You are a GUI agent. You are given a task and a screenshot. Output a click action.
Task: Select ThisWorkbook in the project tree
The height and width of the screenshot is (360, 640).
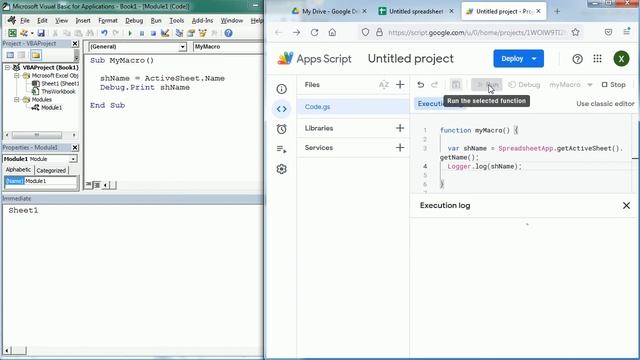58,91
